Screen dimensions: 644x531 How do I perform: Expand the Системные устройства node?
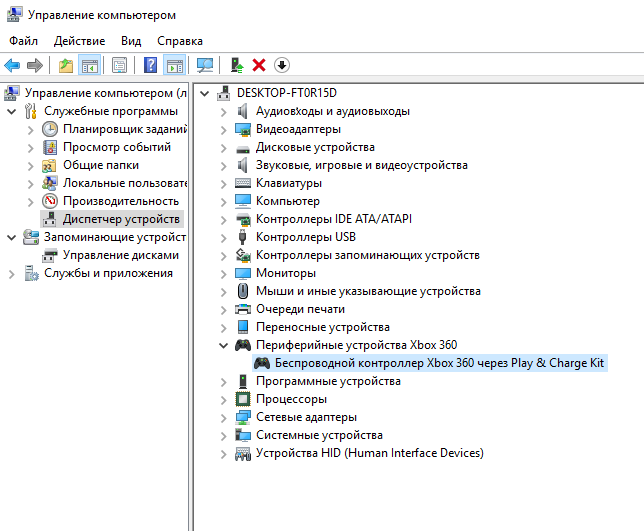click(223, 436)
